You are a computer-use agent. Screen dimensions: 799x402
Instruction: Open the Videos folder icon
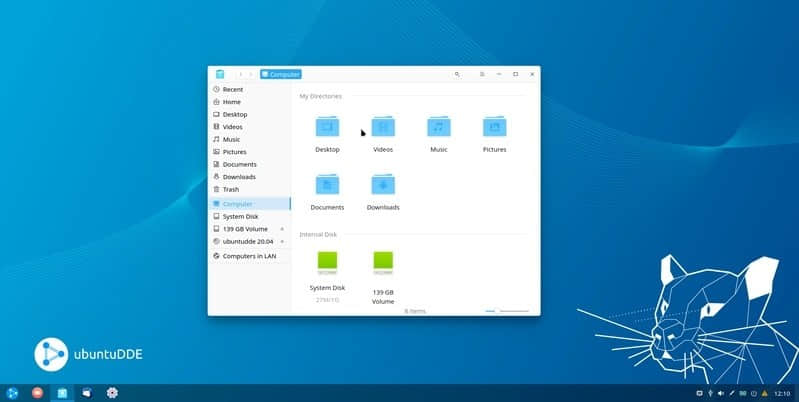pyautogui.click(x=383, y=128)
